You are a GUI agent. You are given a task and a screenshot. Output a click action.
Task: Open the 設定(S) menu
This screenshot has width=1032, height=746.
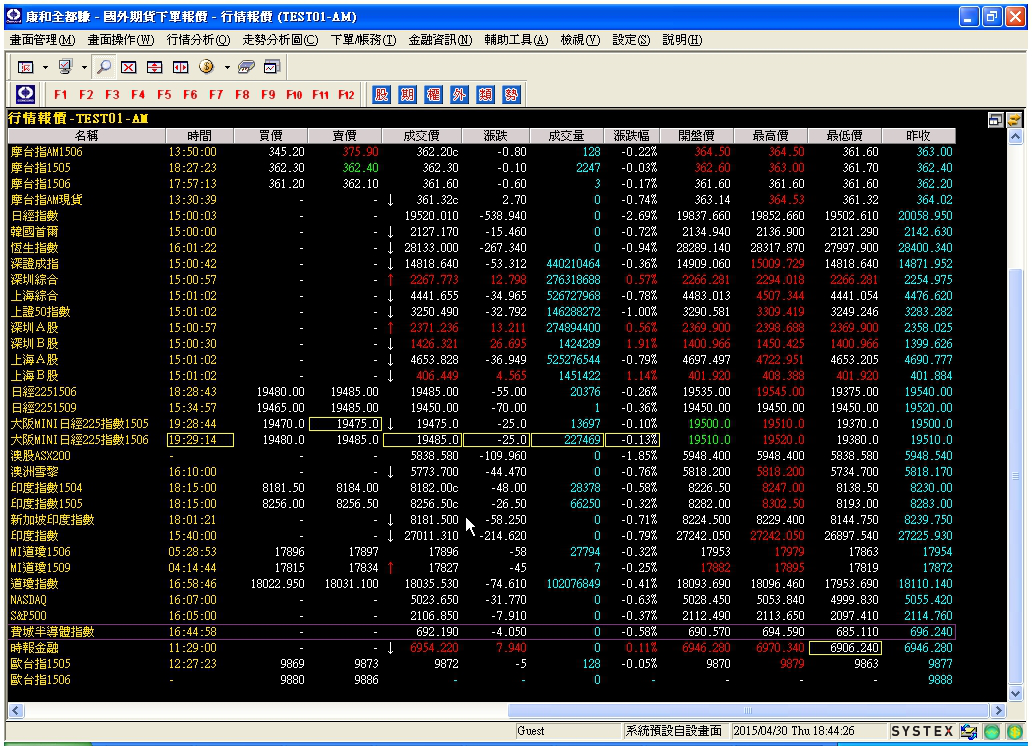[632, 40]
